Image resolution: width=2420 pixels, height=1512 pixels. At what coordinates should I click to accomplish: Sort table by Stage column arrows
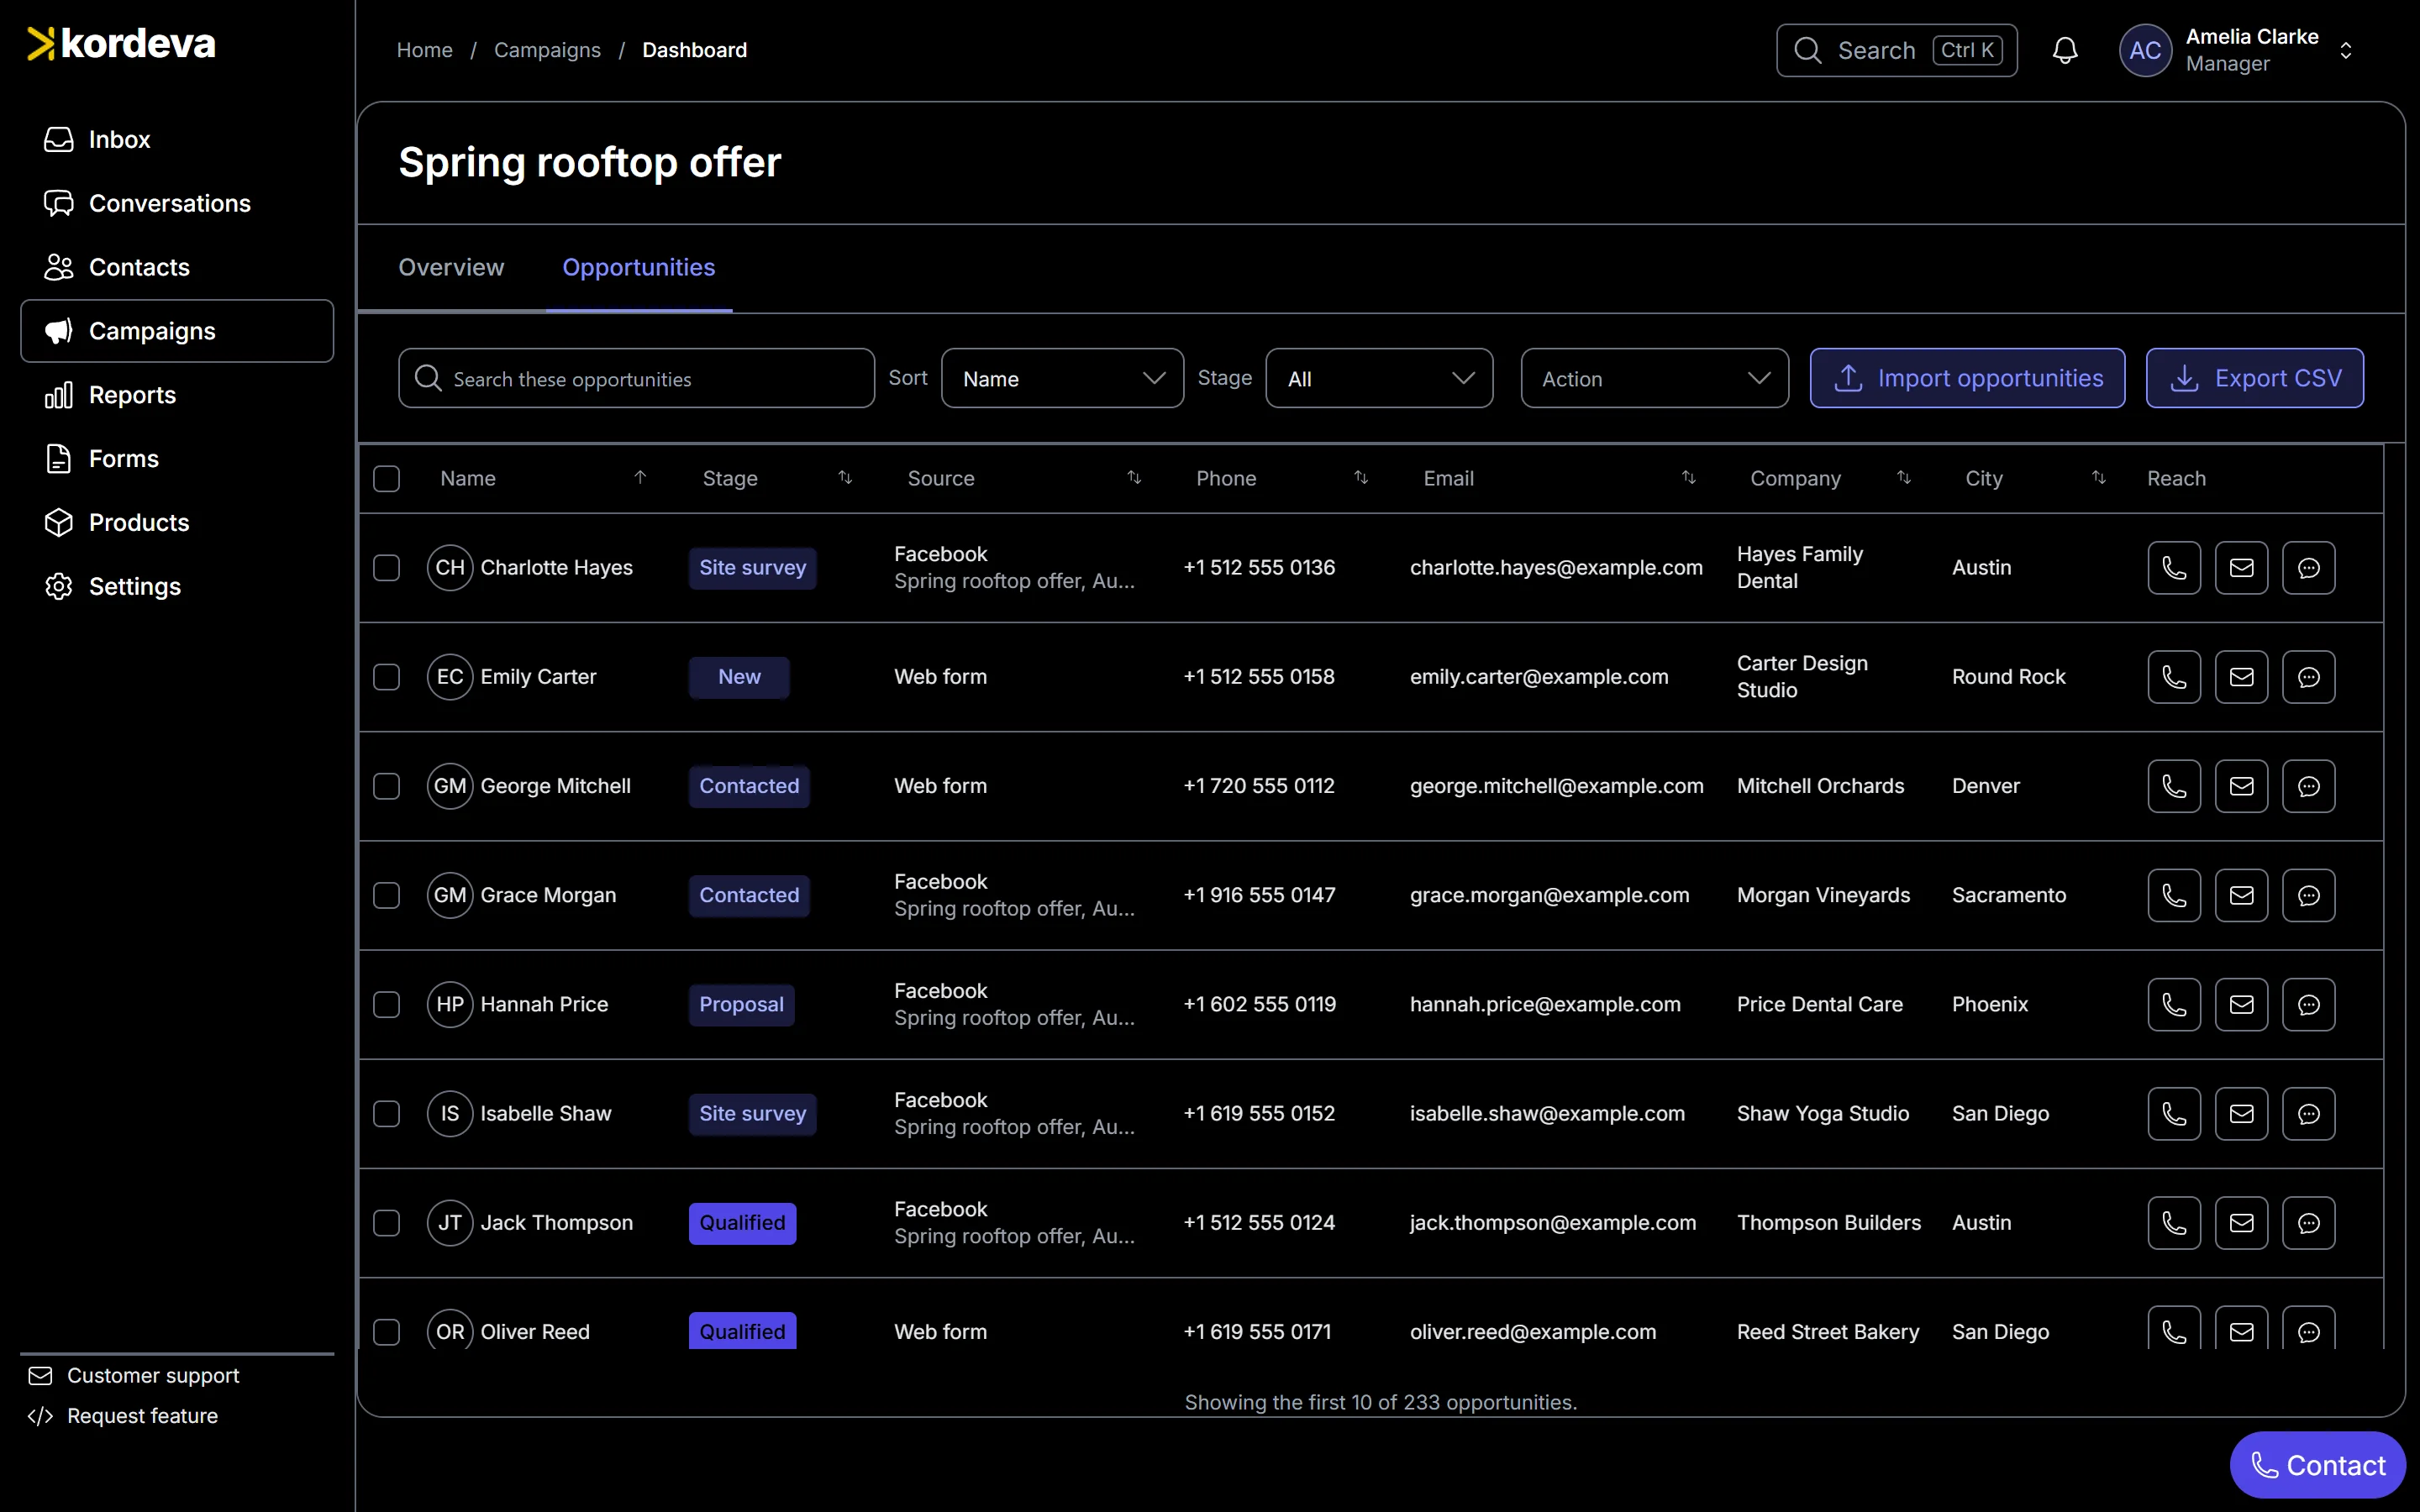point(845,478)
